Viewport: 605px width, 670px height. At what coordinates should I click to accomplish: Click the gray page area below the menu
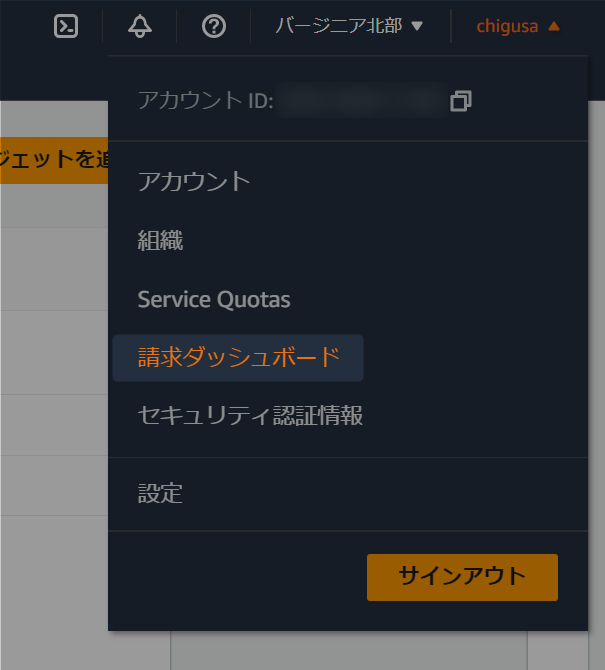click(349, 650)
